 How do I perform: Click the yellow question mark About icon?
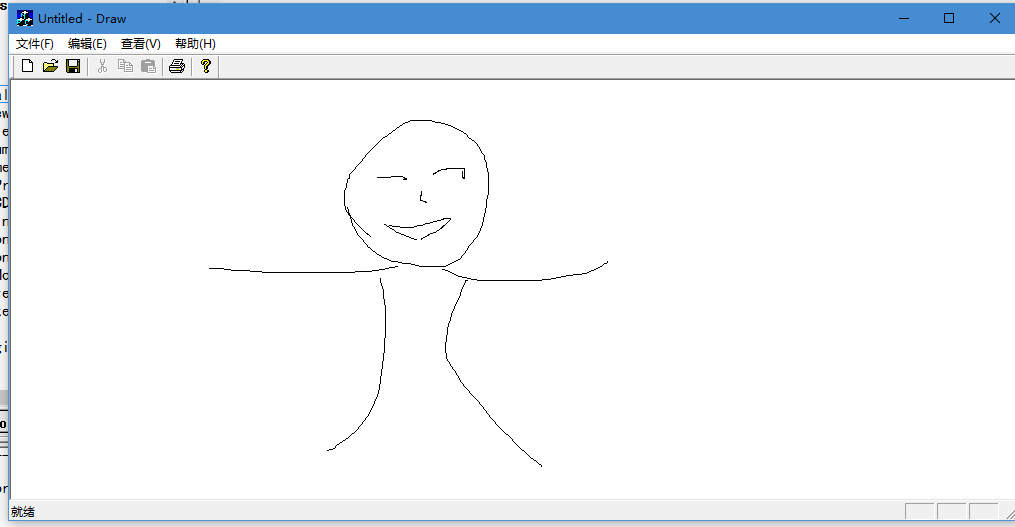(x=206, y=66)
